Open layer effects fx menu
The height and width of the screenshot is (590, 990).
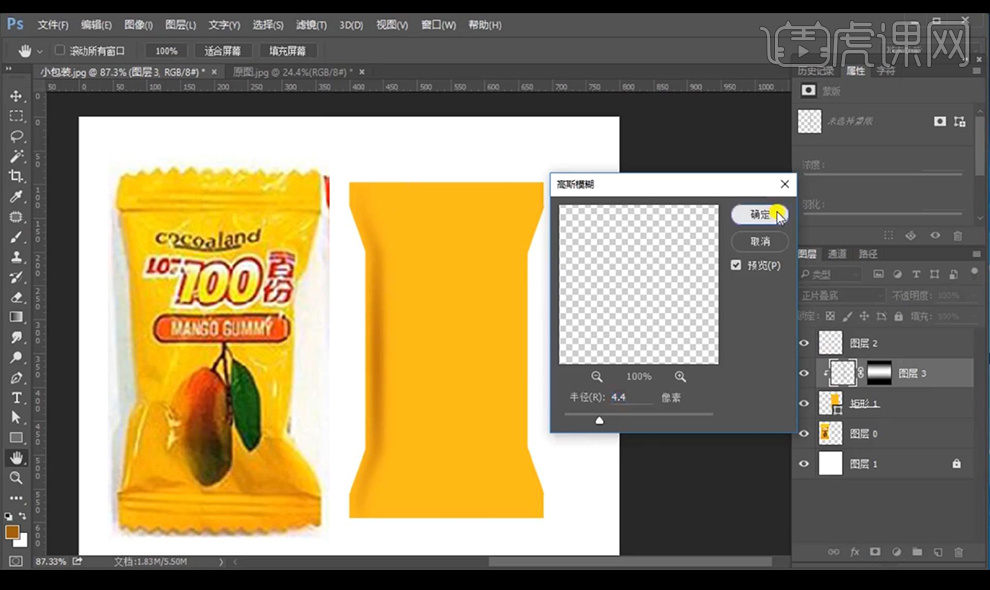click(x=855, y=551)
